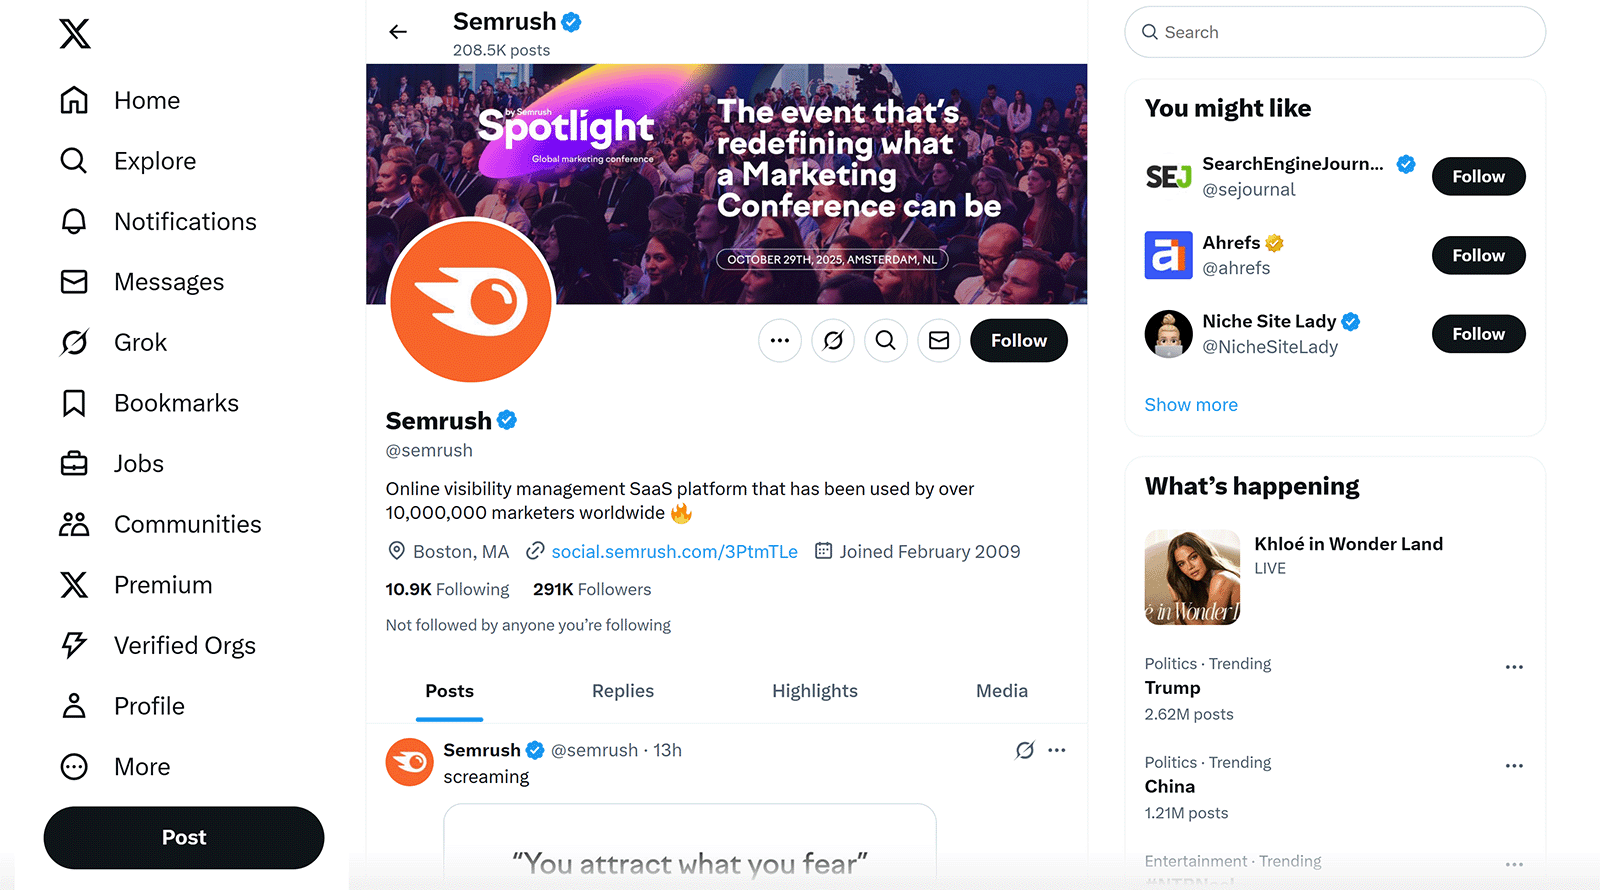This screenshot has width=1600, height=890.
Task: Click the X logo
Action: pos(74,33)
